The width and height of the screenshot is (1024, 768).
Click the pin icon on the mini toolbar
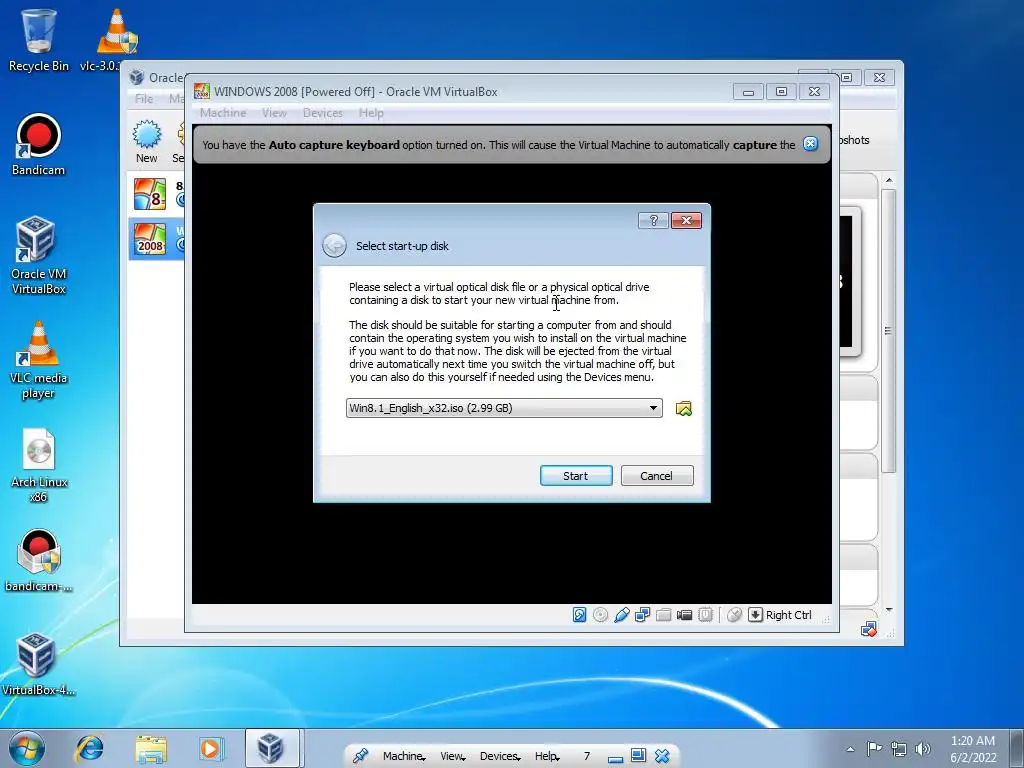[x=360, y=756]
